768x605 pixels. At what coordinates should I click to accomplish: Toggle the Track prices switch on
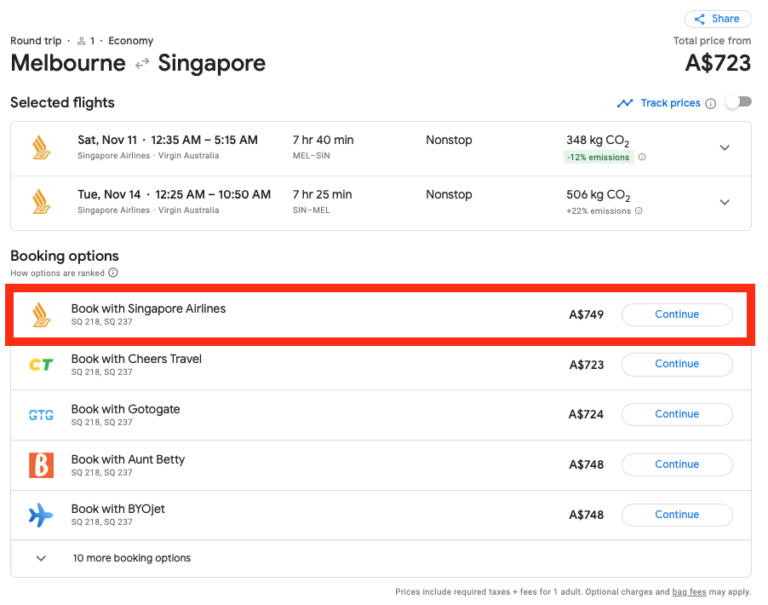[x=739, y=102]
